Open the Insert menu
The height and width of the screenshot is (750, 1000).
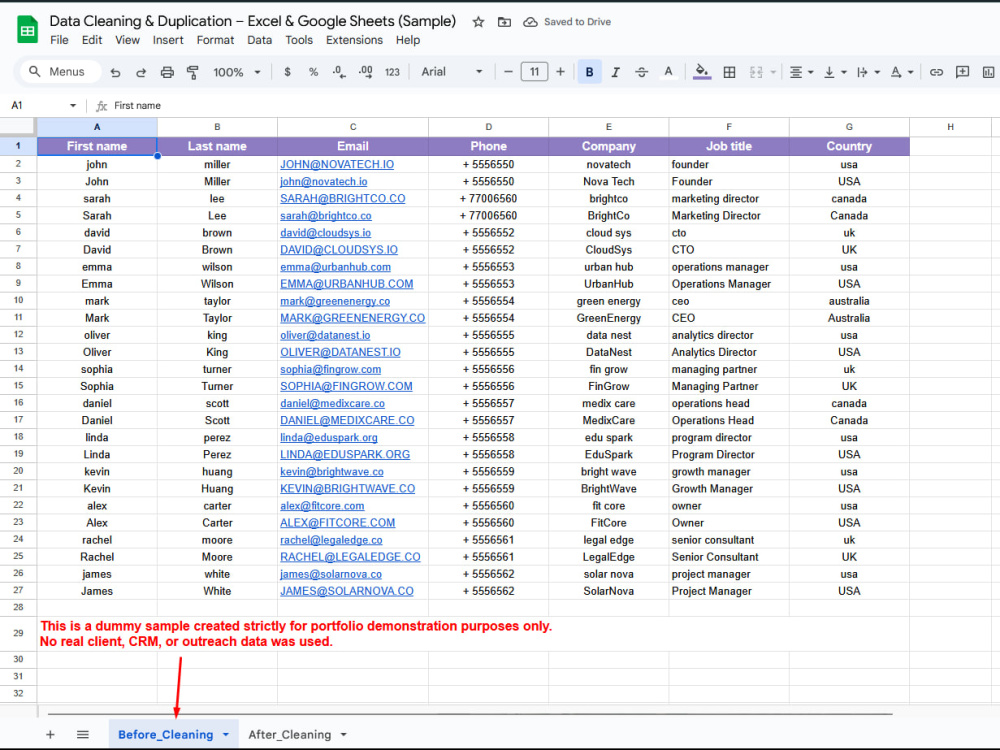(168, 40)
